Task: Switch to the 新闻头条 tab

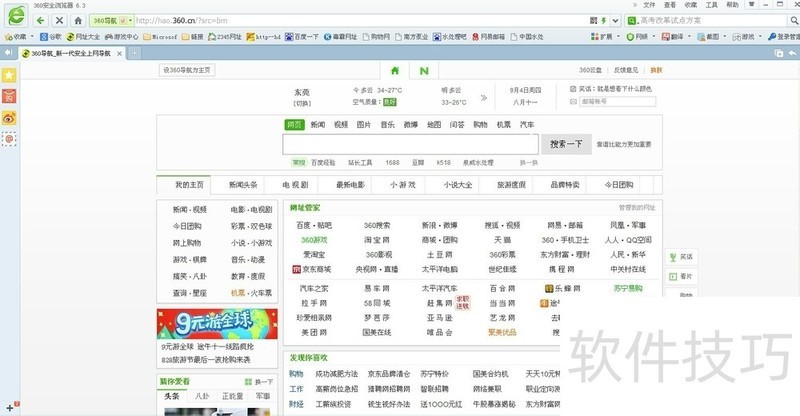Action: (243, 185)
